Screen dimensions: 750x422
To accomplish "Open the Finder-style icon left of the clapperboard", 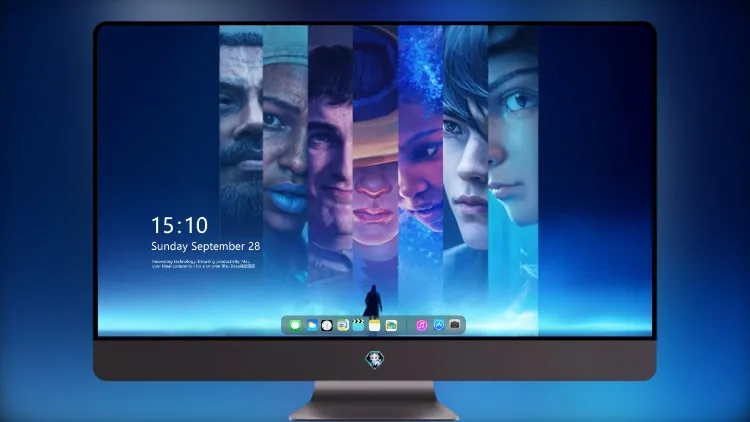I will point(342,325).
